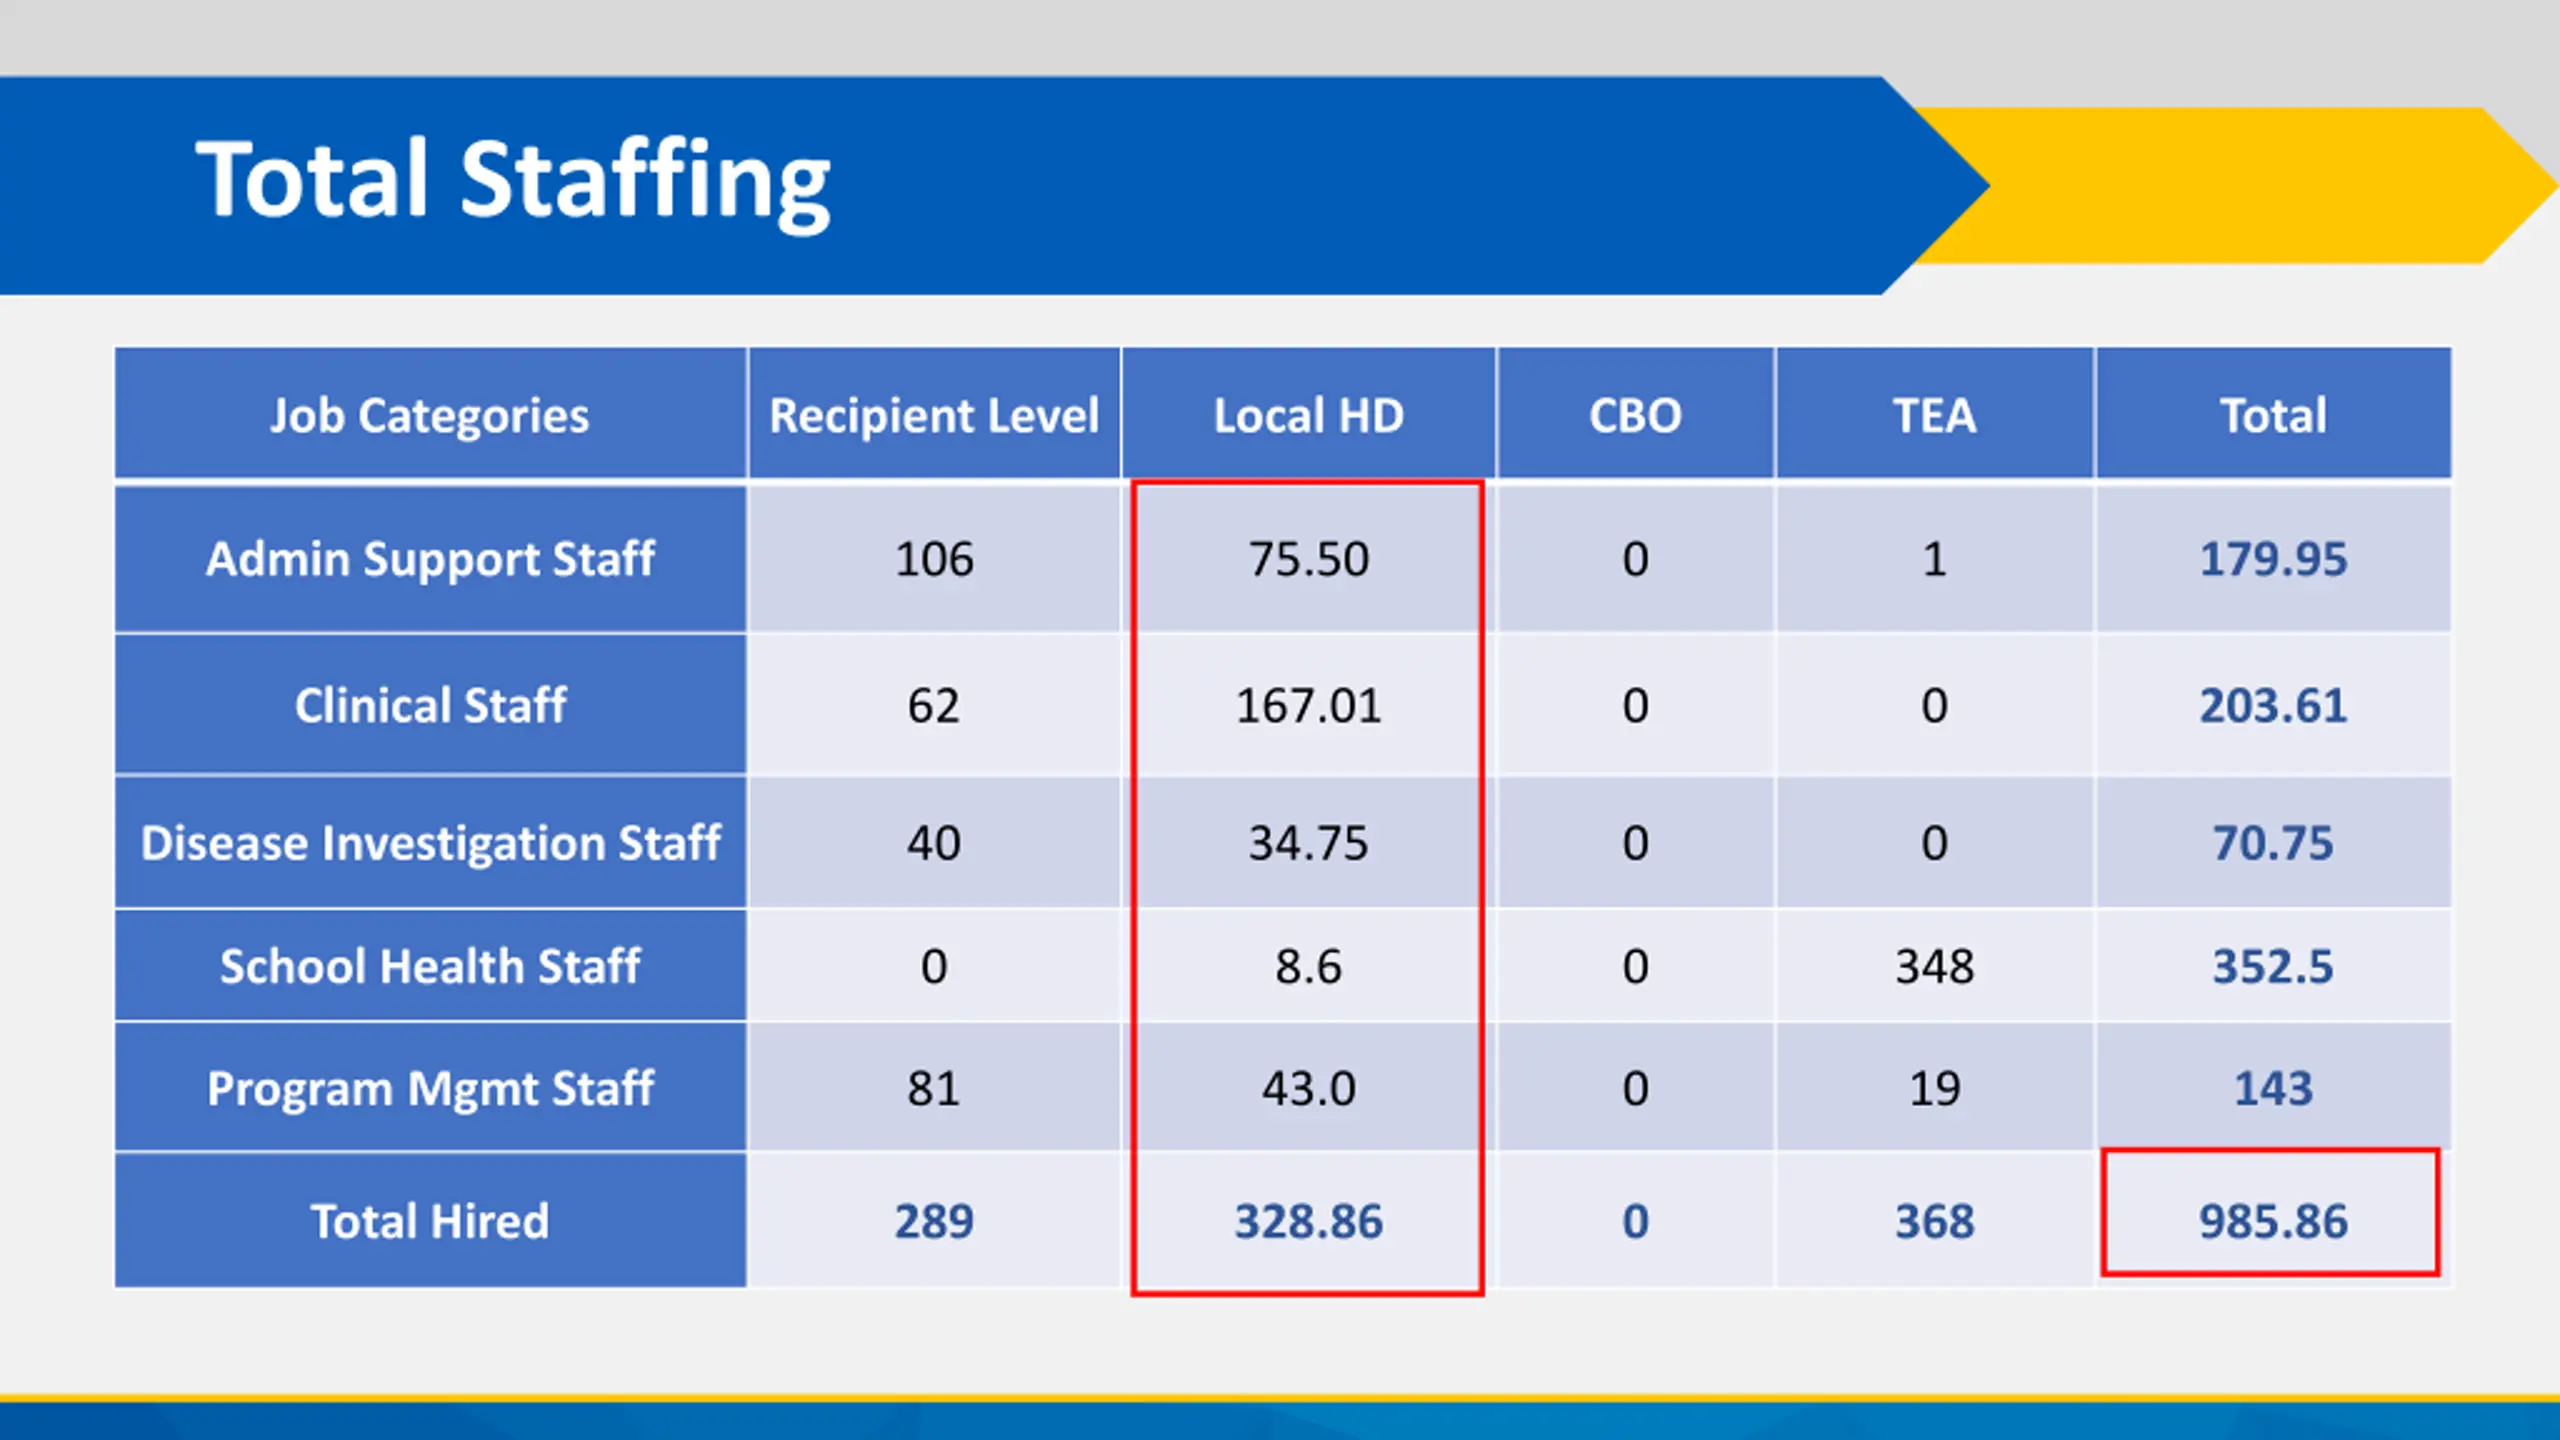Viewport: 2560px width, 1440px height.
Task: Select the cell with value 8.6
Action: click(1308, 966)
